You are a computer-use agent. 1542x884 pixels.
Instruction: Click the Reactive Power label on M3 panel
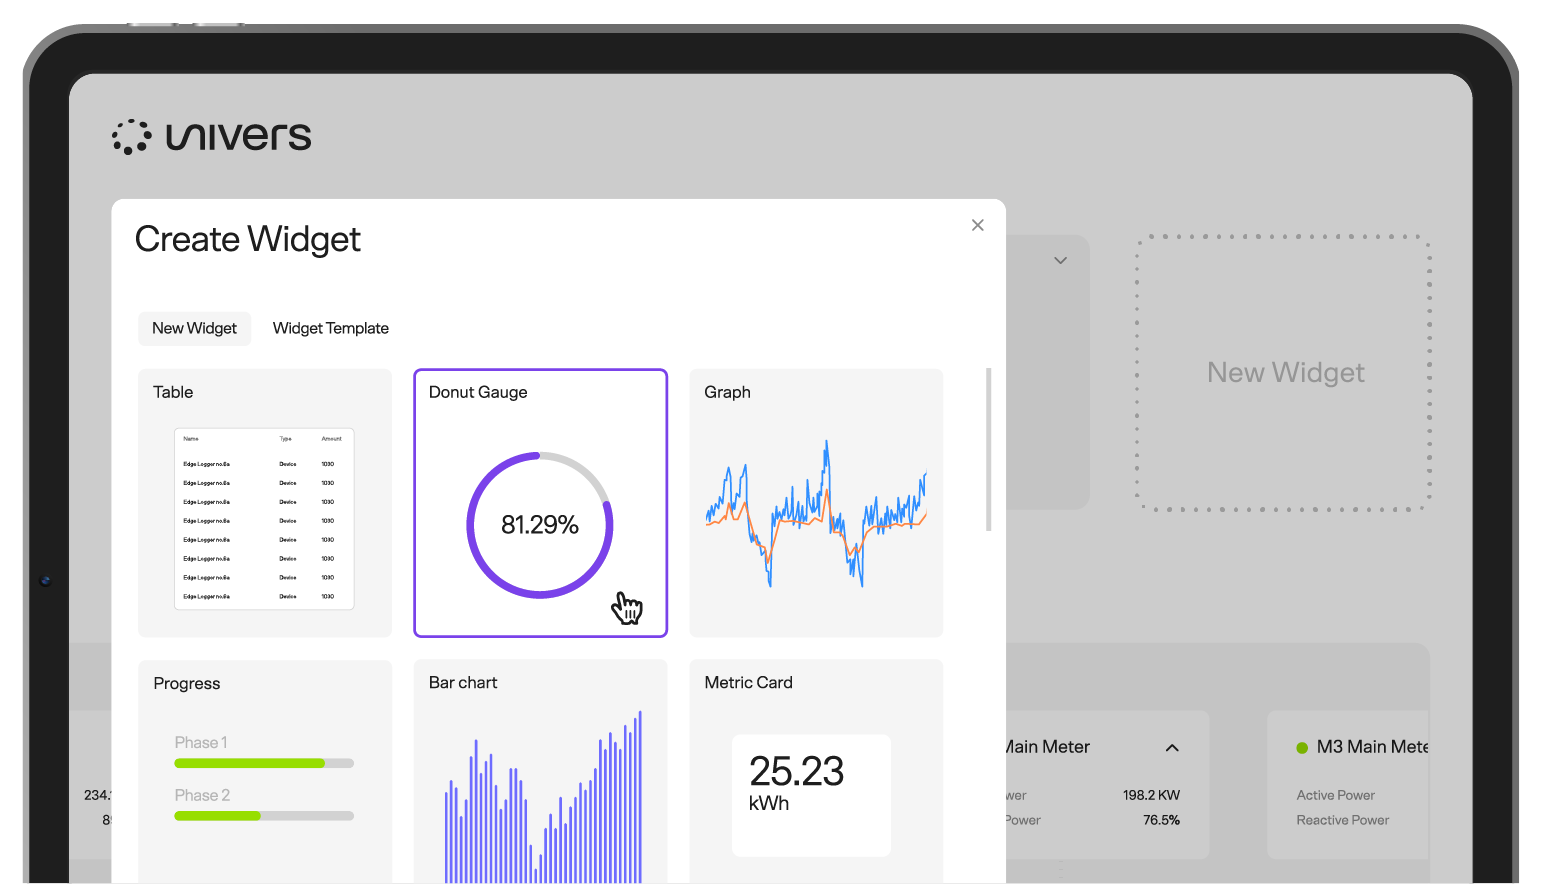point(1342,820)
